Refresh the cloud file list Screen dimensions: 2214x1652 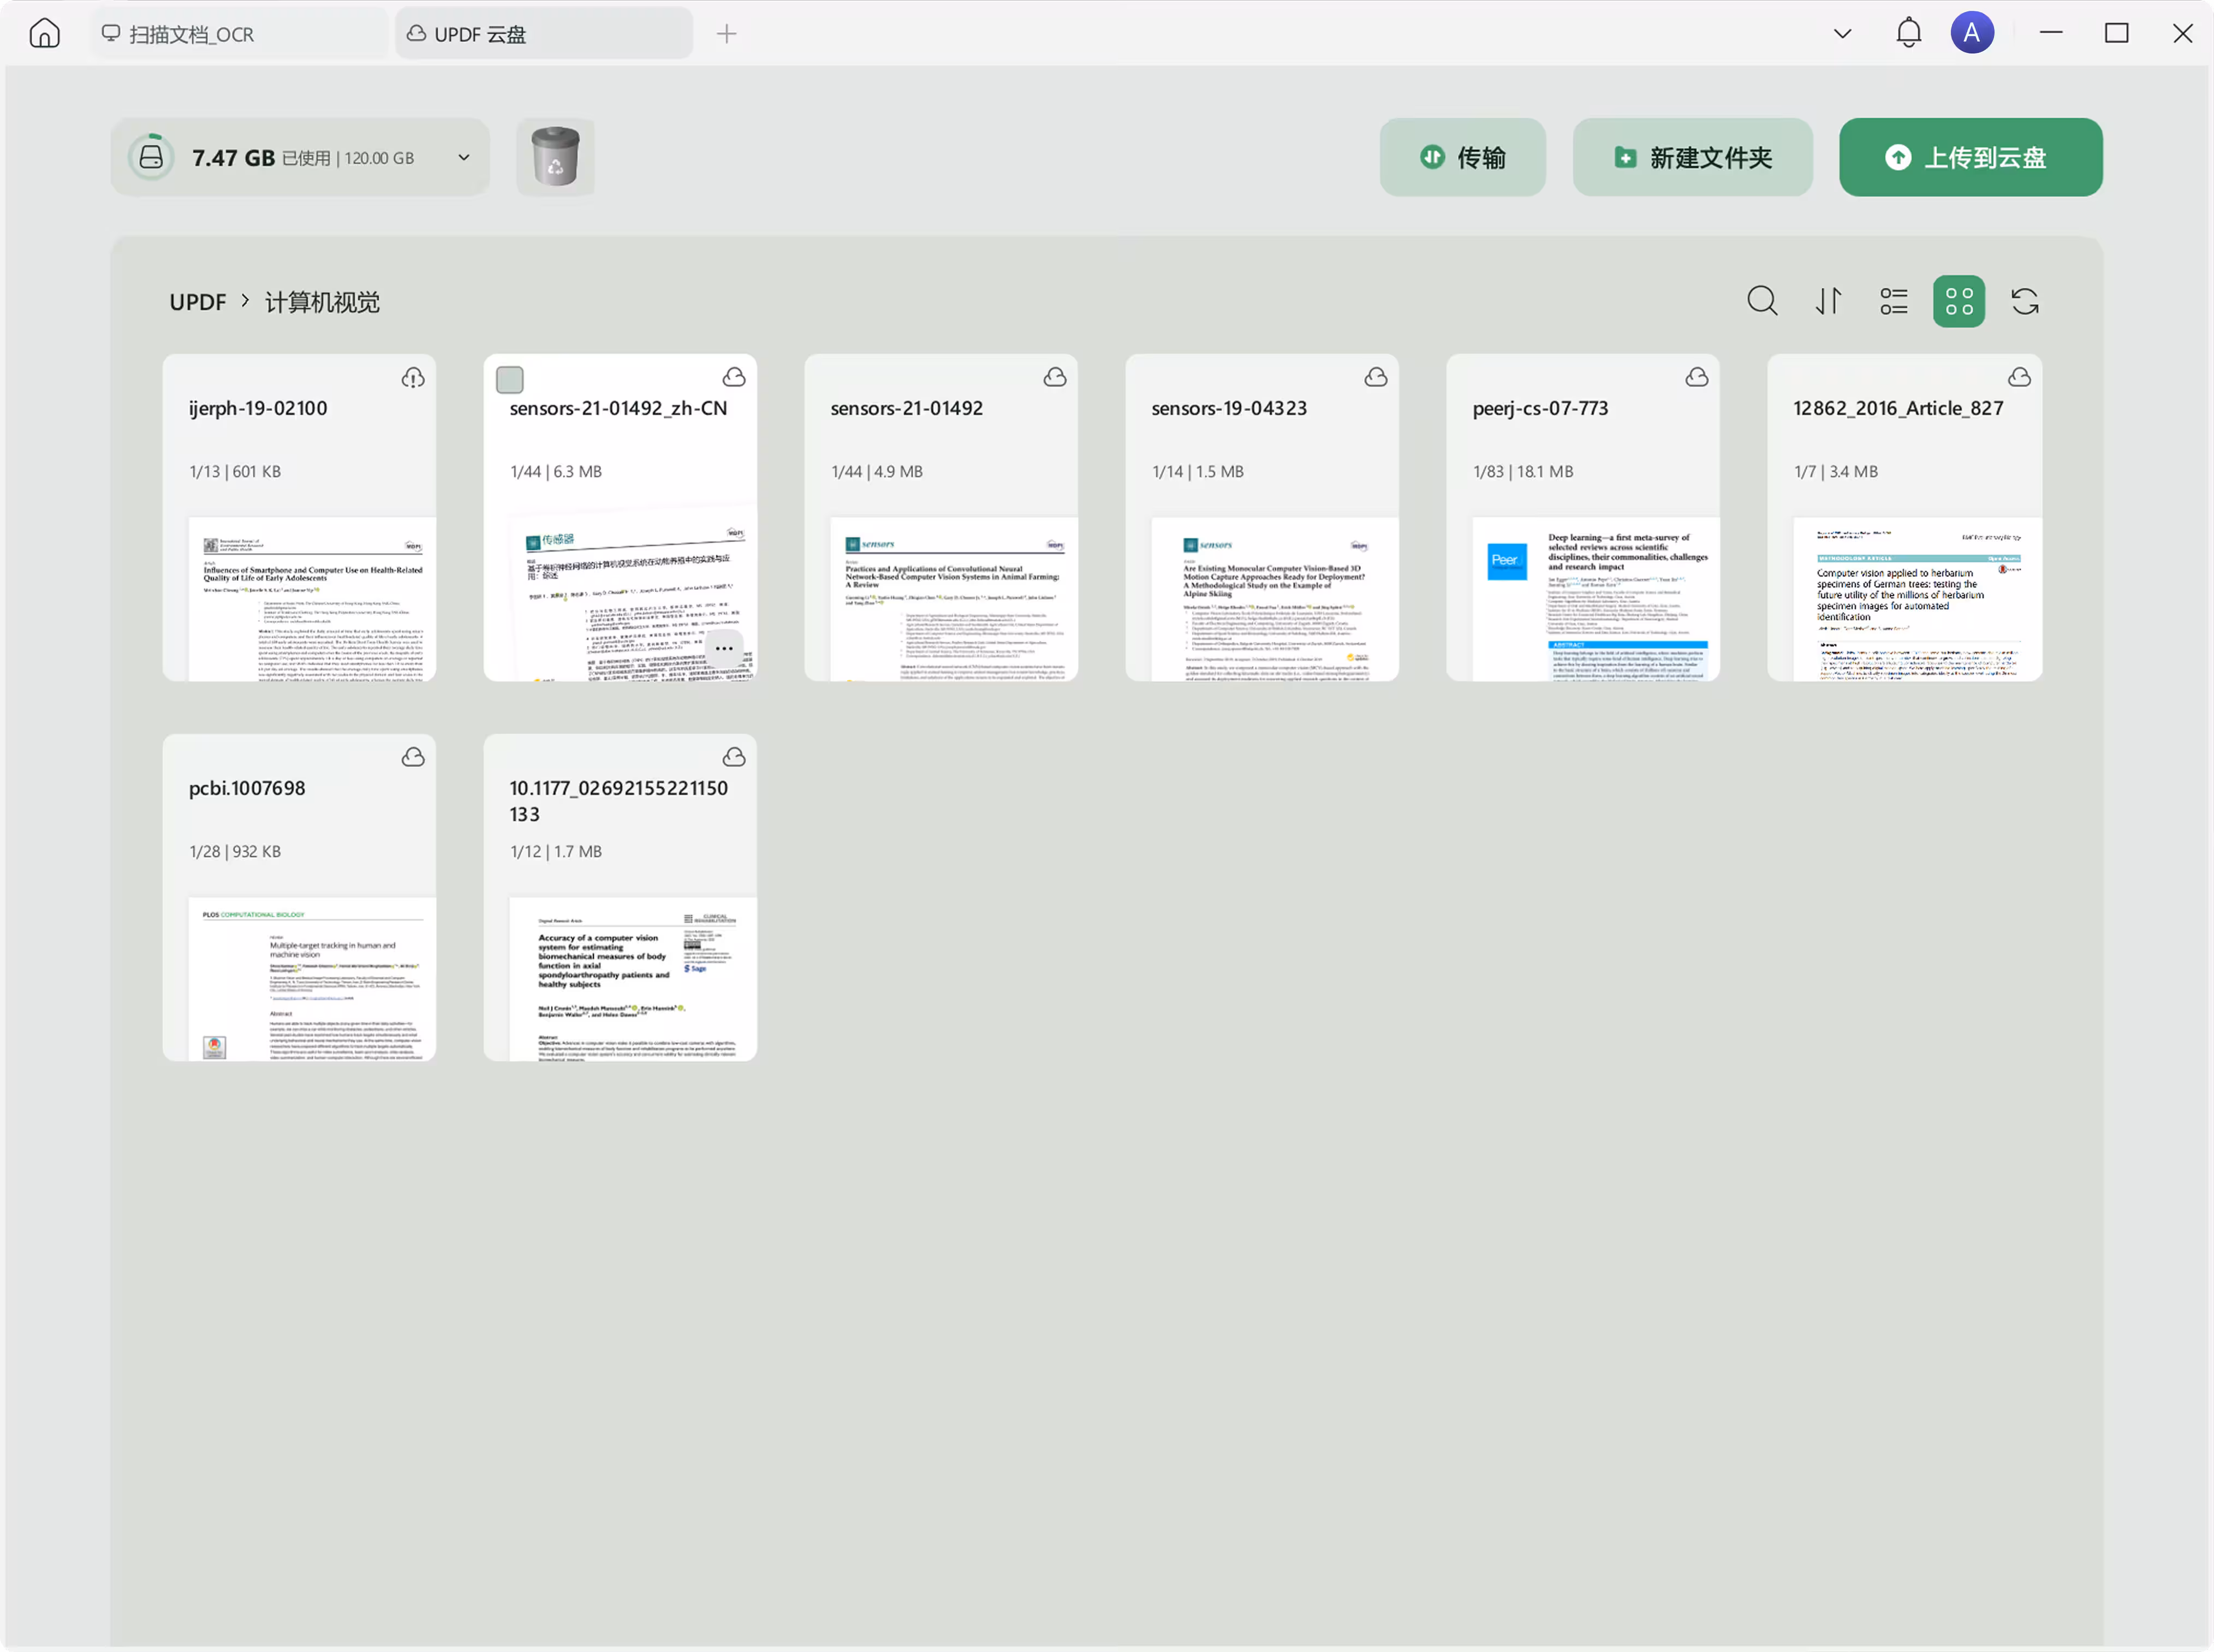pyautogui.click(x=2025, y=301)
